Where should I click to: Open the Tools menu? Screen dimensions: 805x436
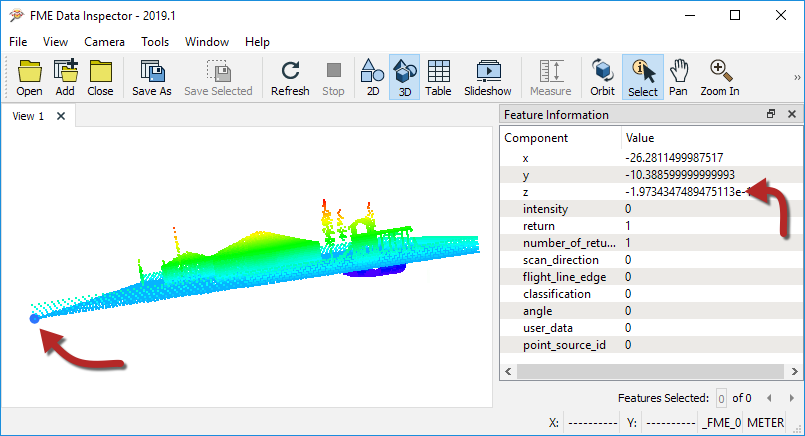[x=155, y=42]
